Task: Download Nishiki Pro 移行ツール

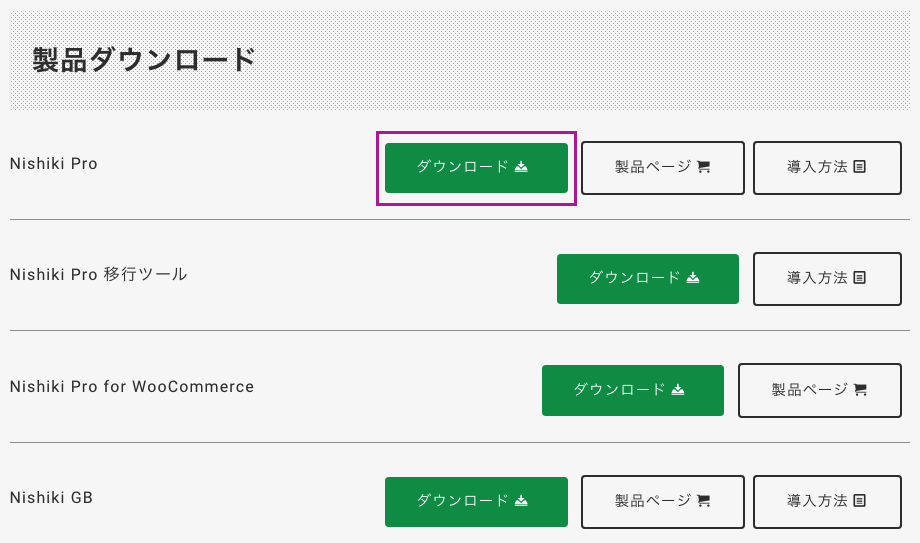Action: 648,279
